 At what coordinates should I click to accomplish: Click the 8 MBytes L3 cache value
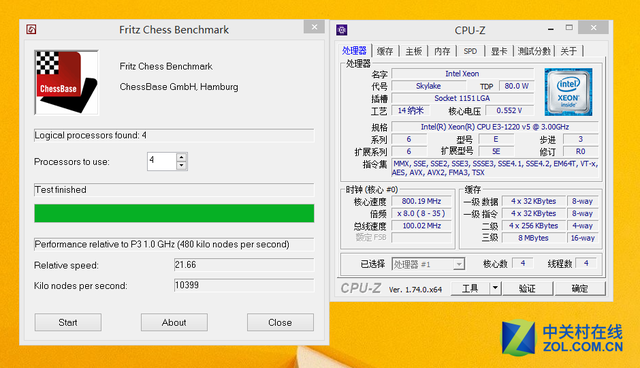click(x=533, y=237)
